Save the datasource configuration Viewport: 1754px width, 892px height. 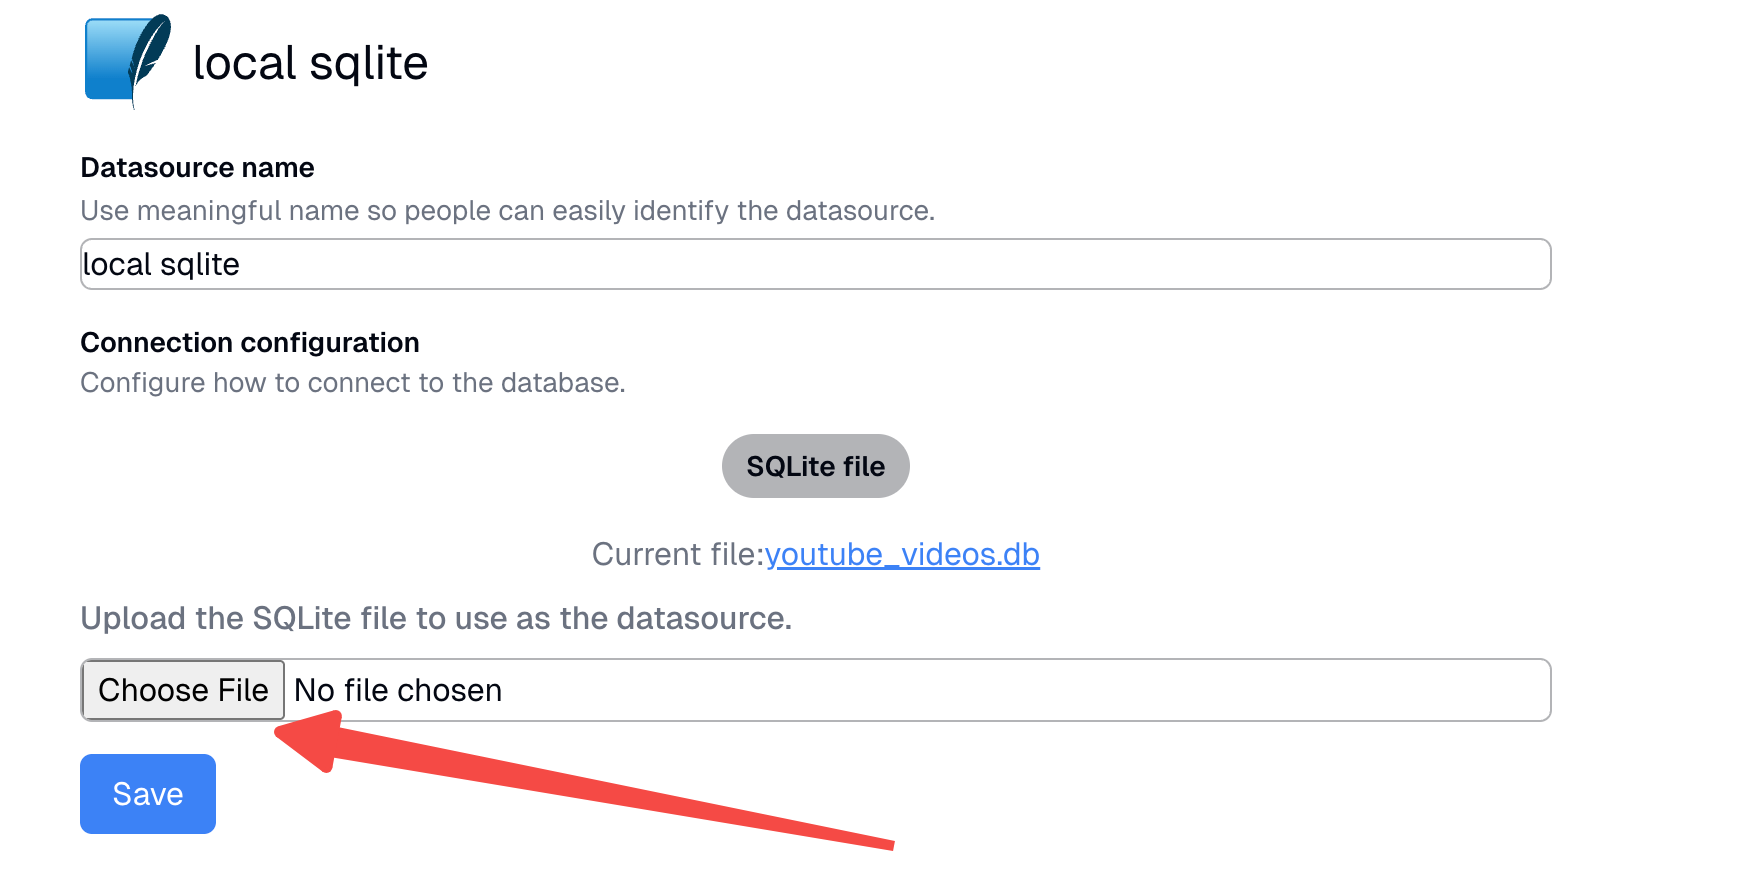pyautogui.click(x=148, y=794)
